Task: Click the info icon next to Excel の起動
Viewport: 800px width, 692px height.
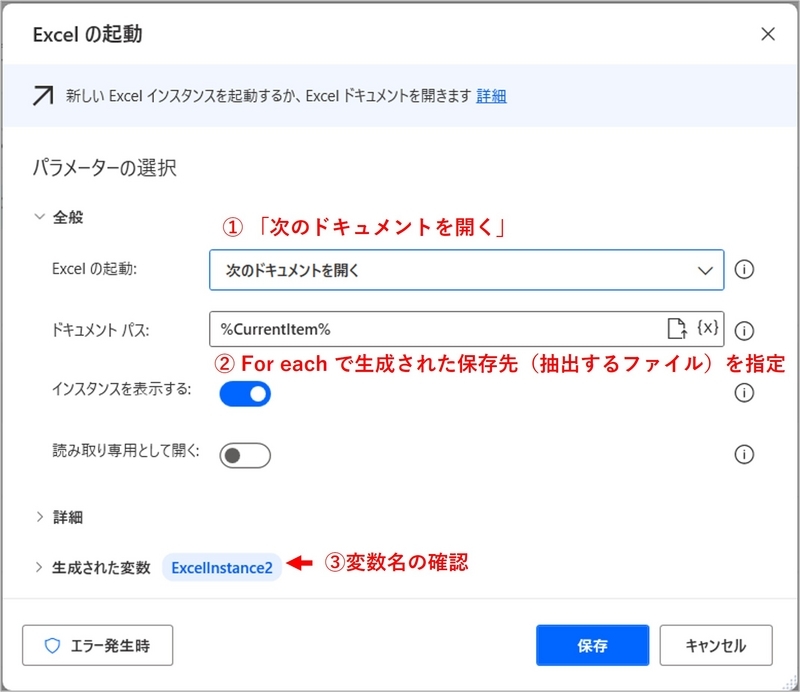Action: click(744, 268)
